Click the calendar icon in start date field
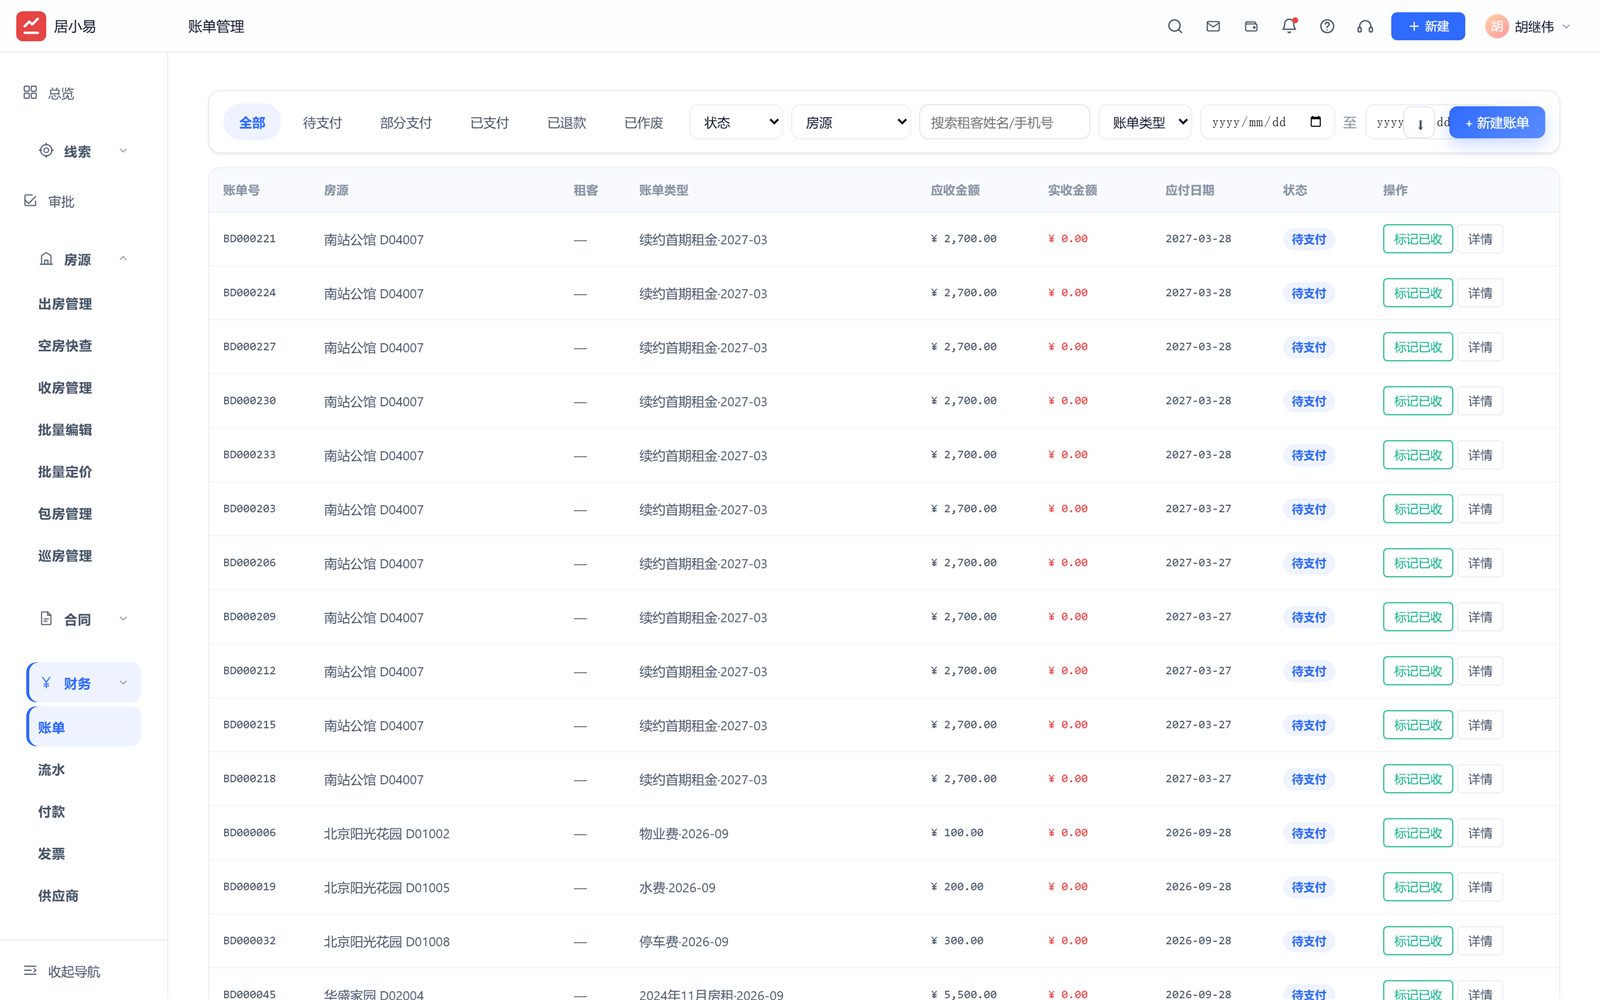The width and height of the screenshot is (1600, 1000). 1316,122
